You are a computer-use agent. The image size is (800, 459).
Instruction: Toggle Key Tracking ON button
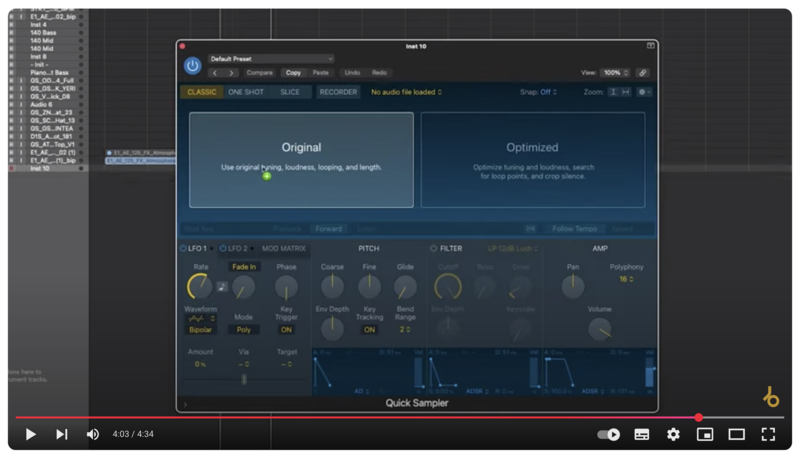pos(369,330)
